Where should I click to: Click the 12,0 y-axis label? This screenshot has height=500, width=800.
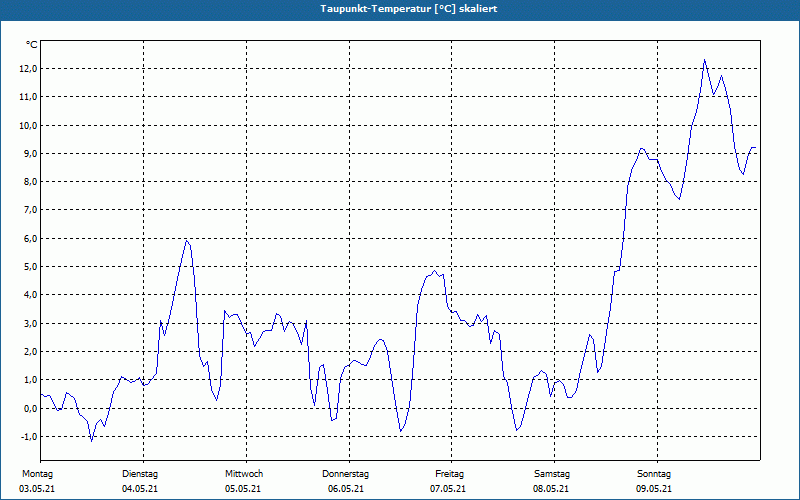29,69
